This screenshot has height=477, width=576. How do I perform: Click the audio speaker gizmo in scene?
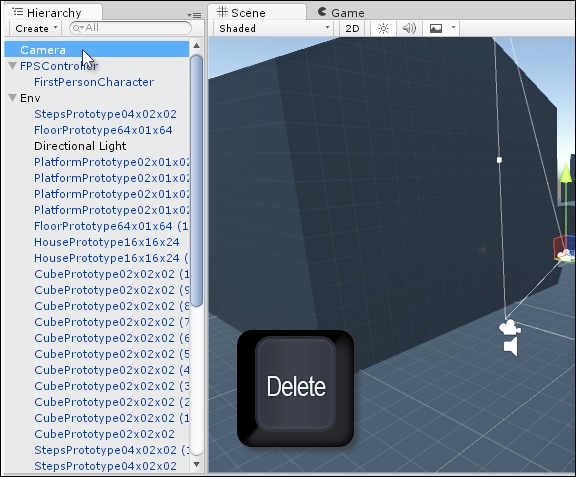511,347
